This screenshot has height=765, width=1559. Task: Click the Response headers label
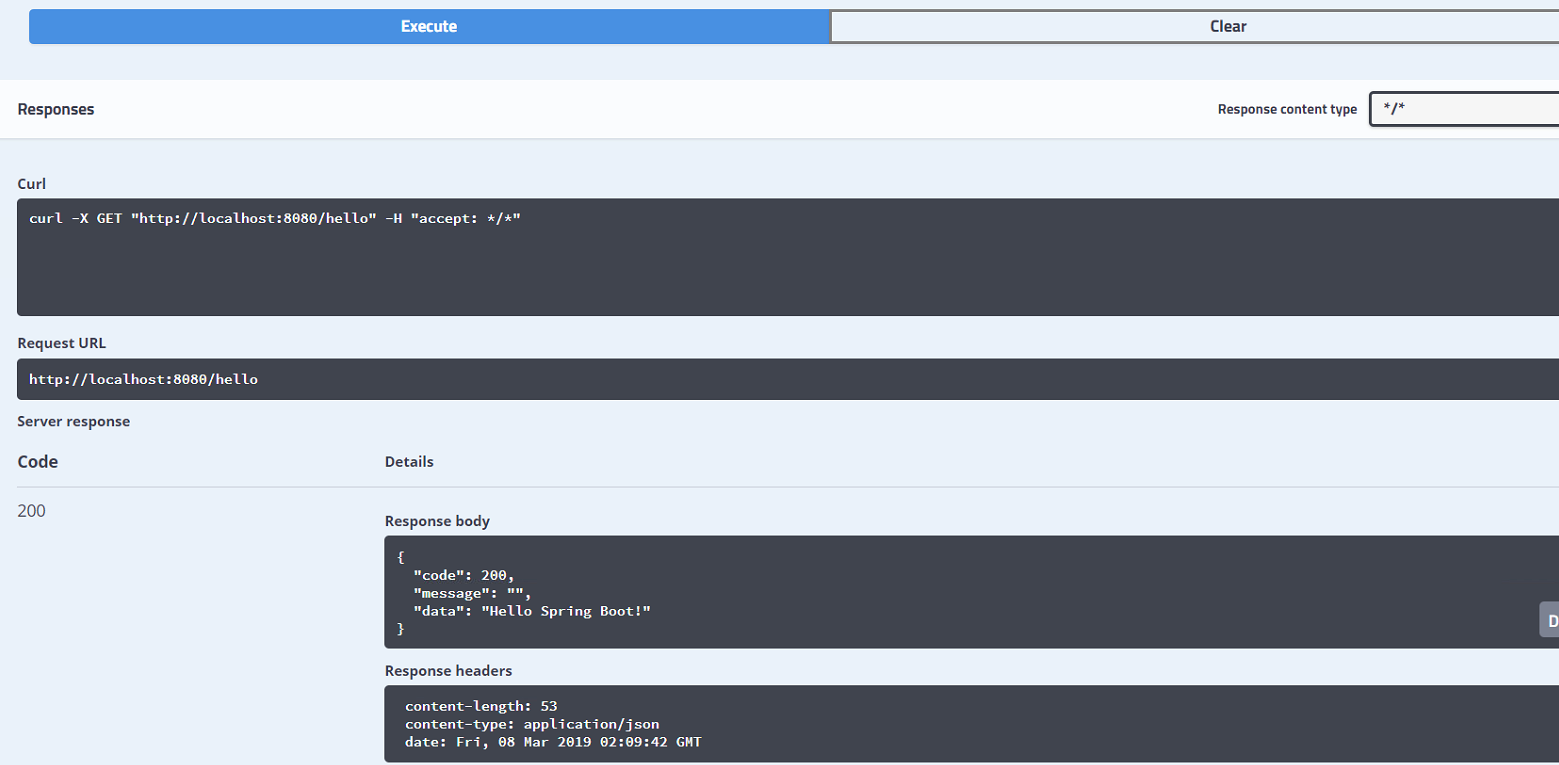[448, 671]
